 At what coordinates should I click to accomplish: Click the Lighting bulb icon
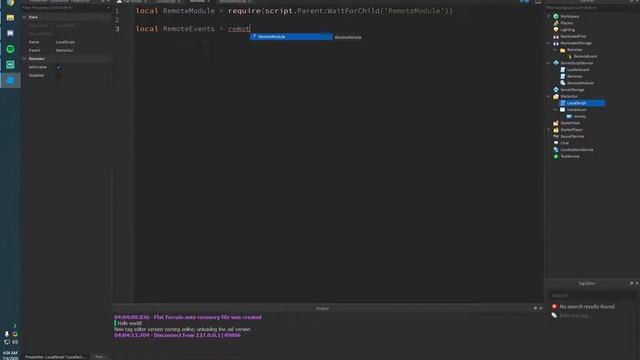click(x=556, y=29)
